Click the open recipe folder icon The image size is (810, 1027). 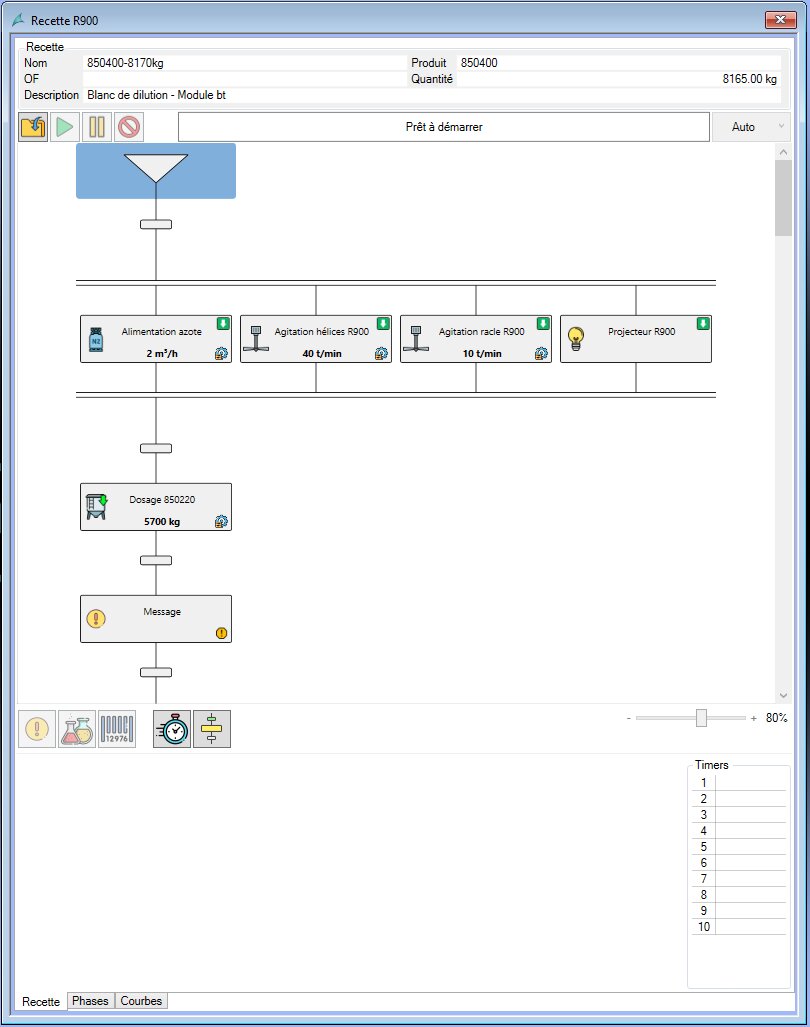pyautogui.click(x=33, y=127)
